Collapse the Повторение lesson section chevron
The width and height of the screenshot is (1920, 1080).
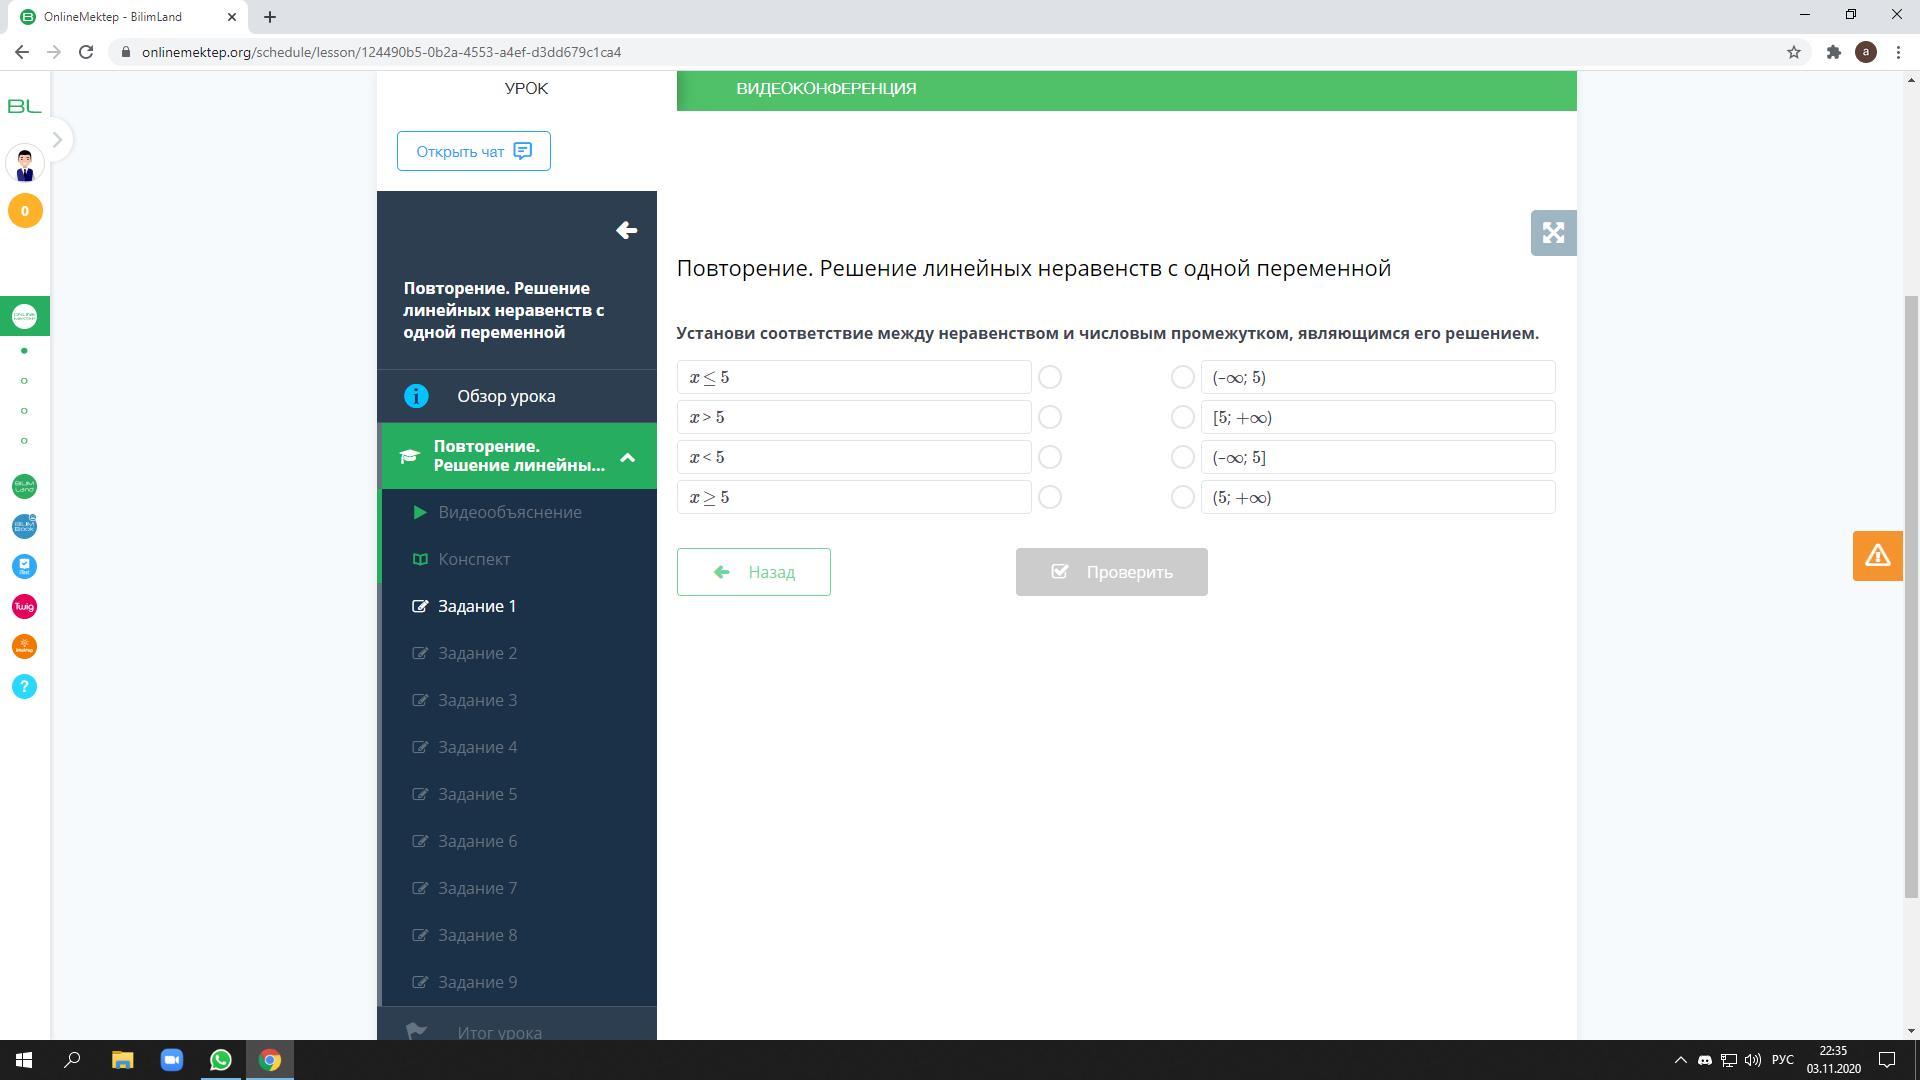click(x=627, y=457)
